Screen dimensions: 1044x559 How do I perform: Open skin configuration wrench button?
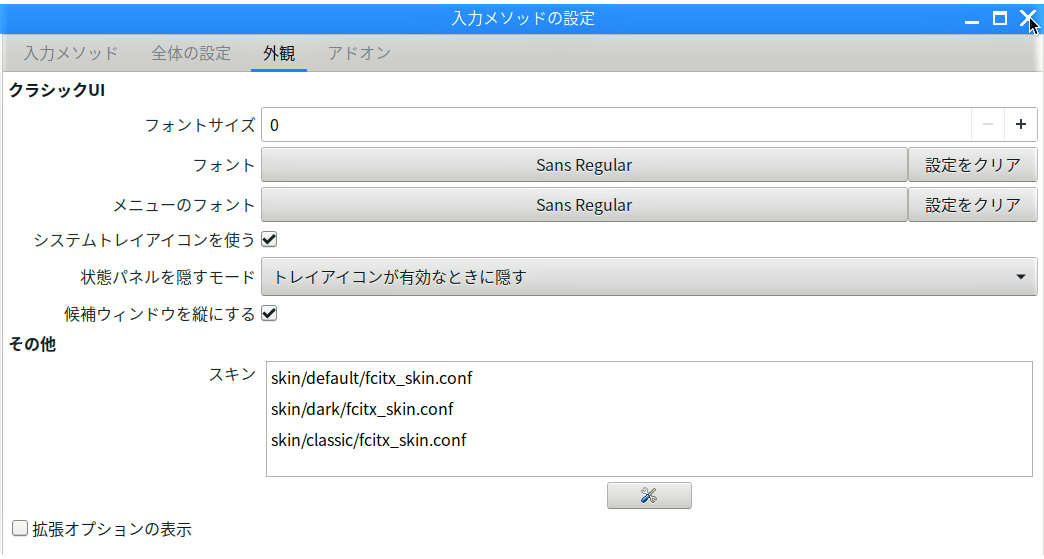(649, 496)
